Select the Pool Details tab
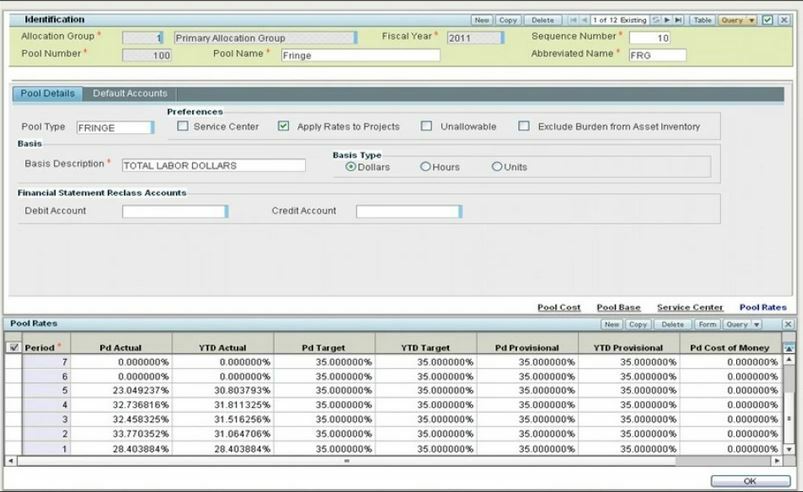The width and height of the screenshot is (803, 492). [47, 94]
